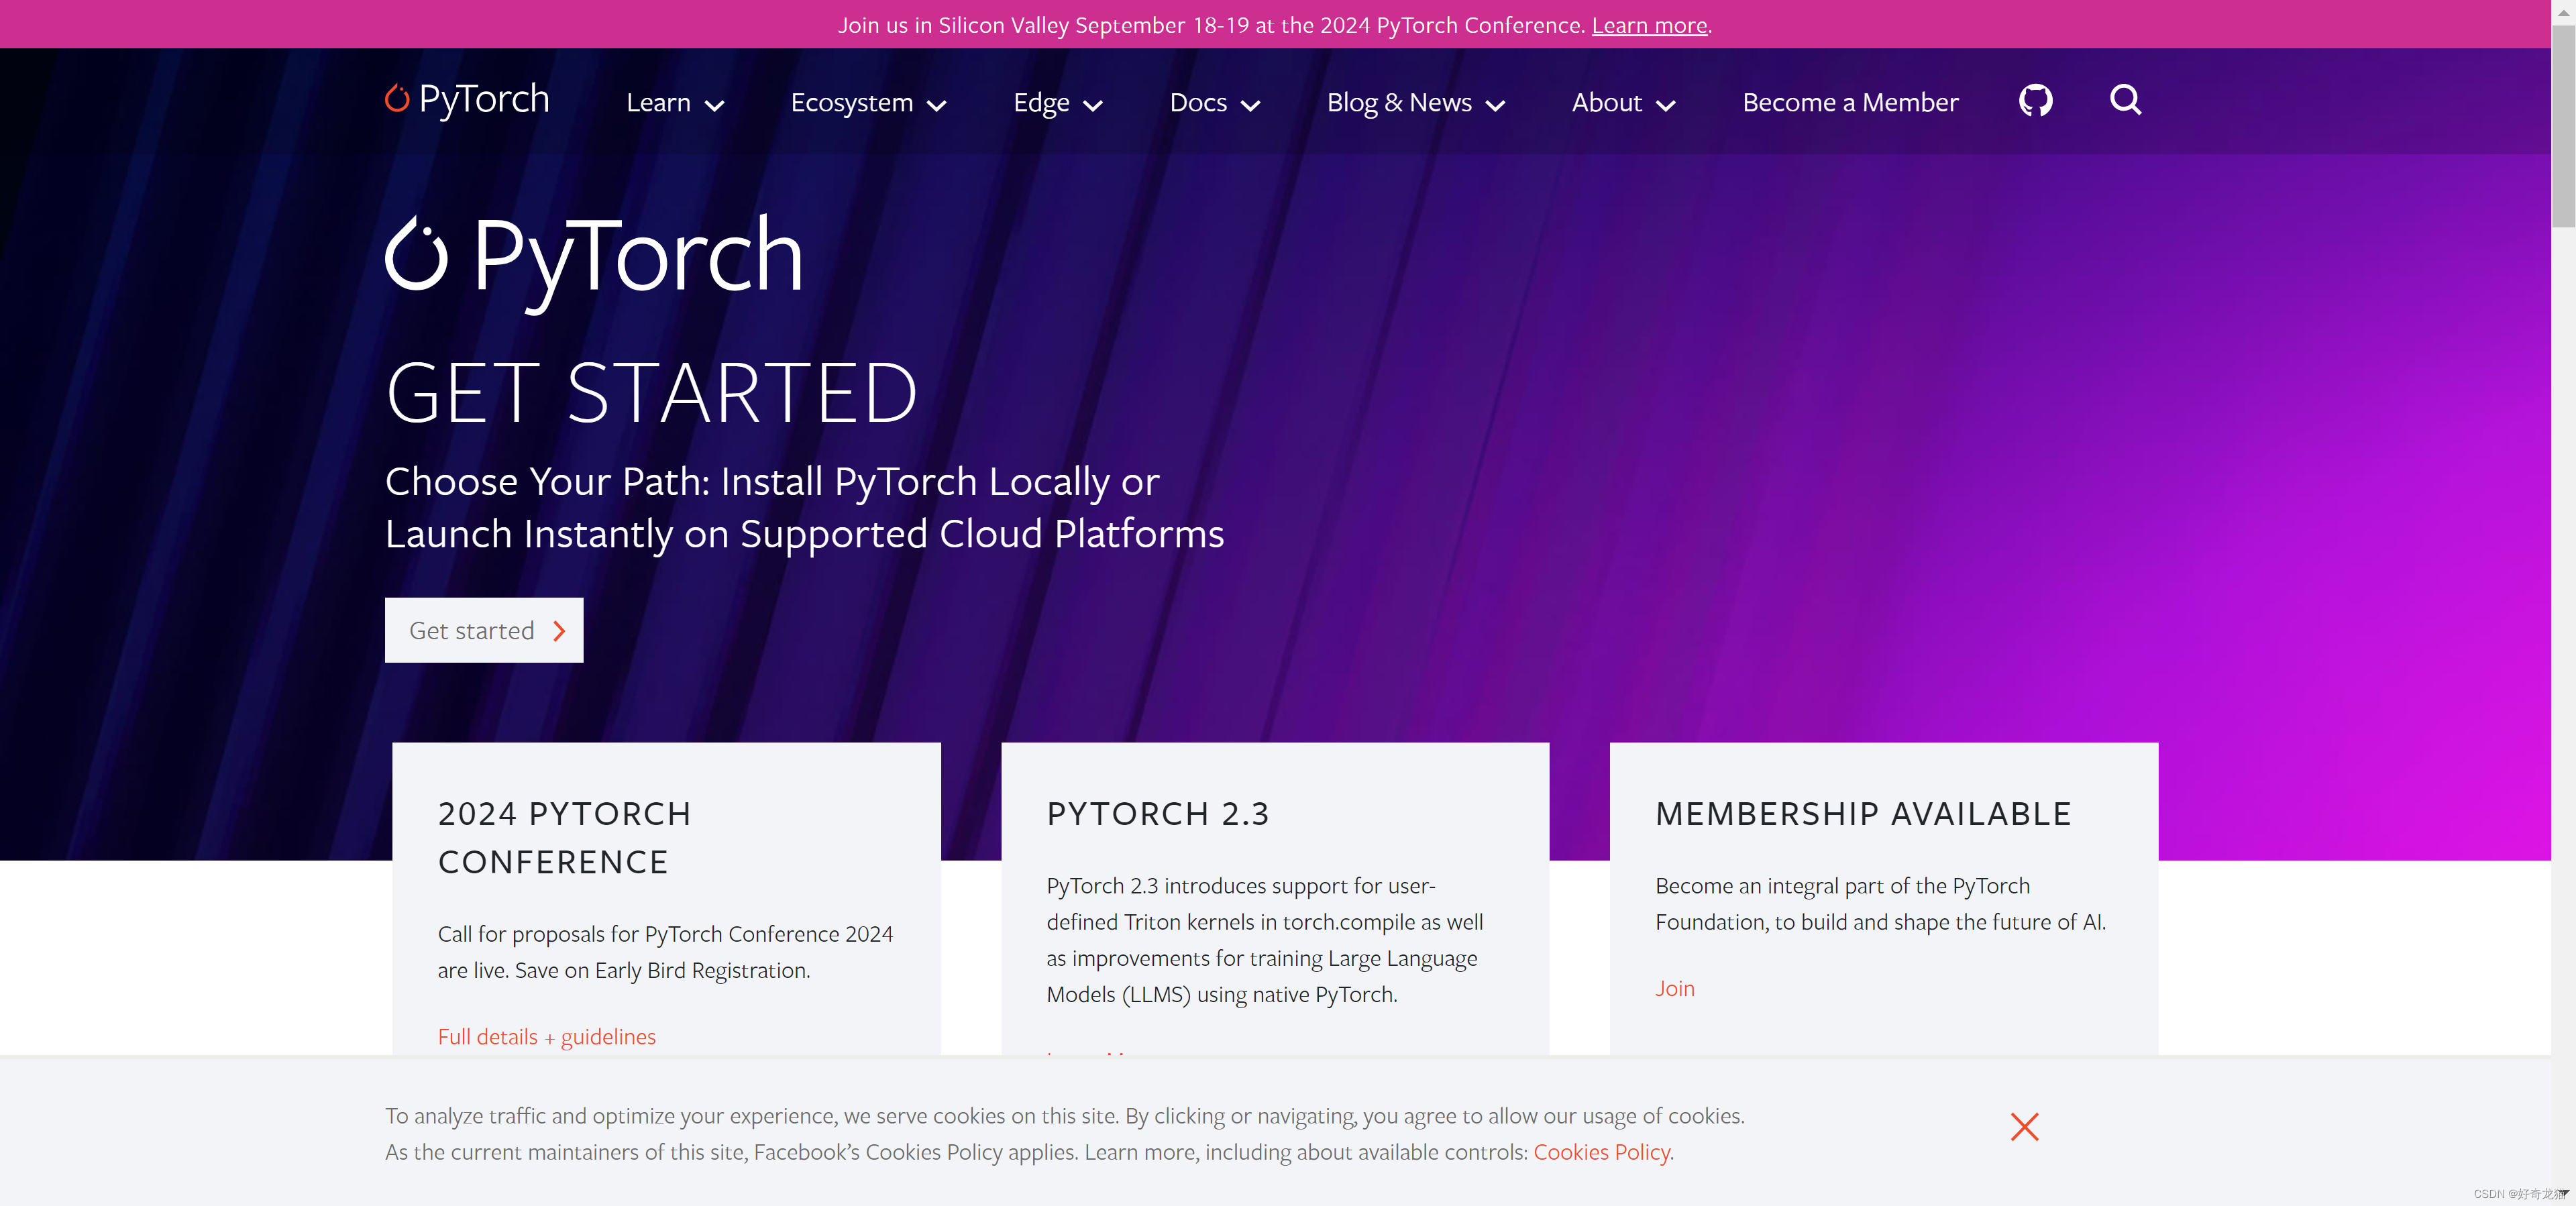Click the Triton kernels description in PyTorch 2.3 card
The height and width of the screenshot is (1206, 2576).
pos(1264,940)
